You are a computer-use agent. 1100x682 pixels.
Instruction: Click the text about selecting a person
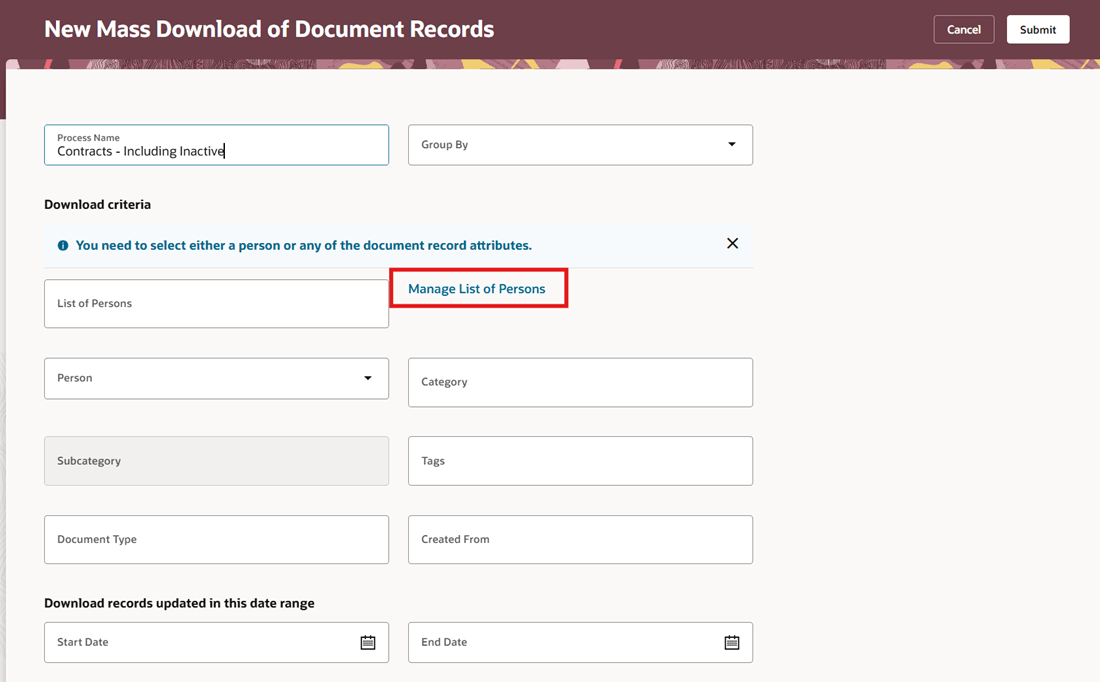(x=304, y=246)
